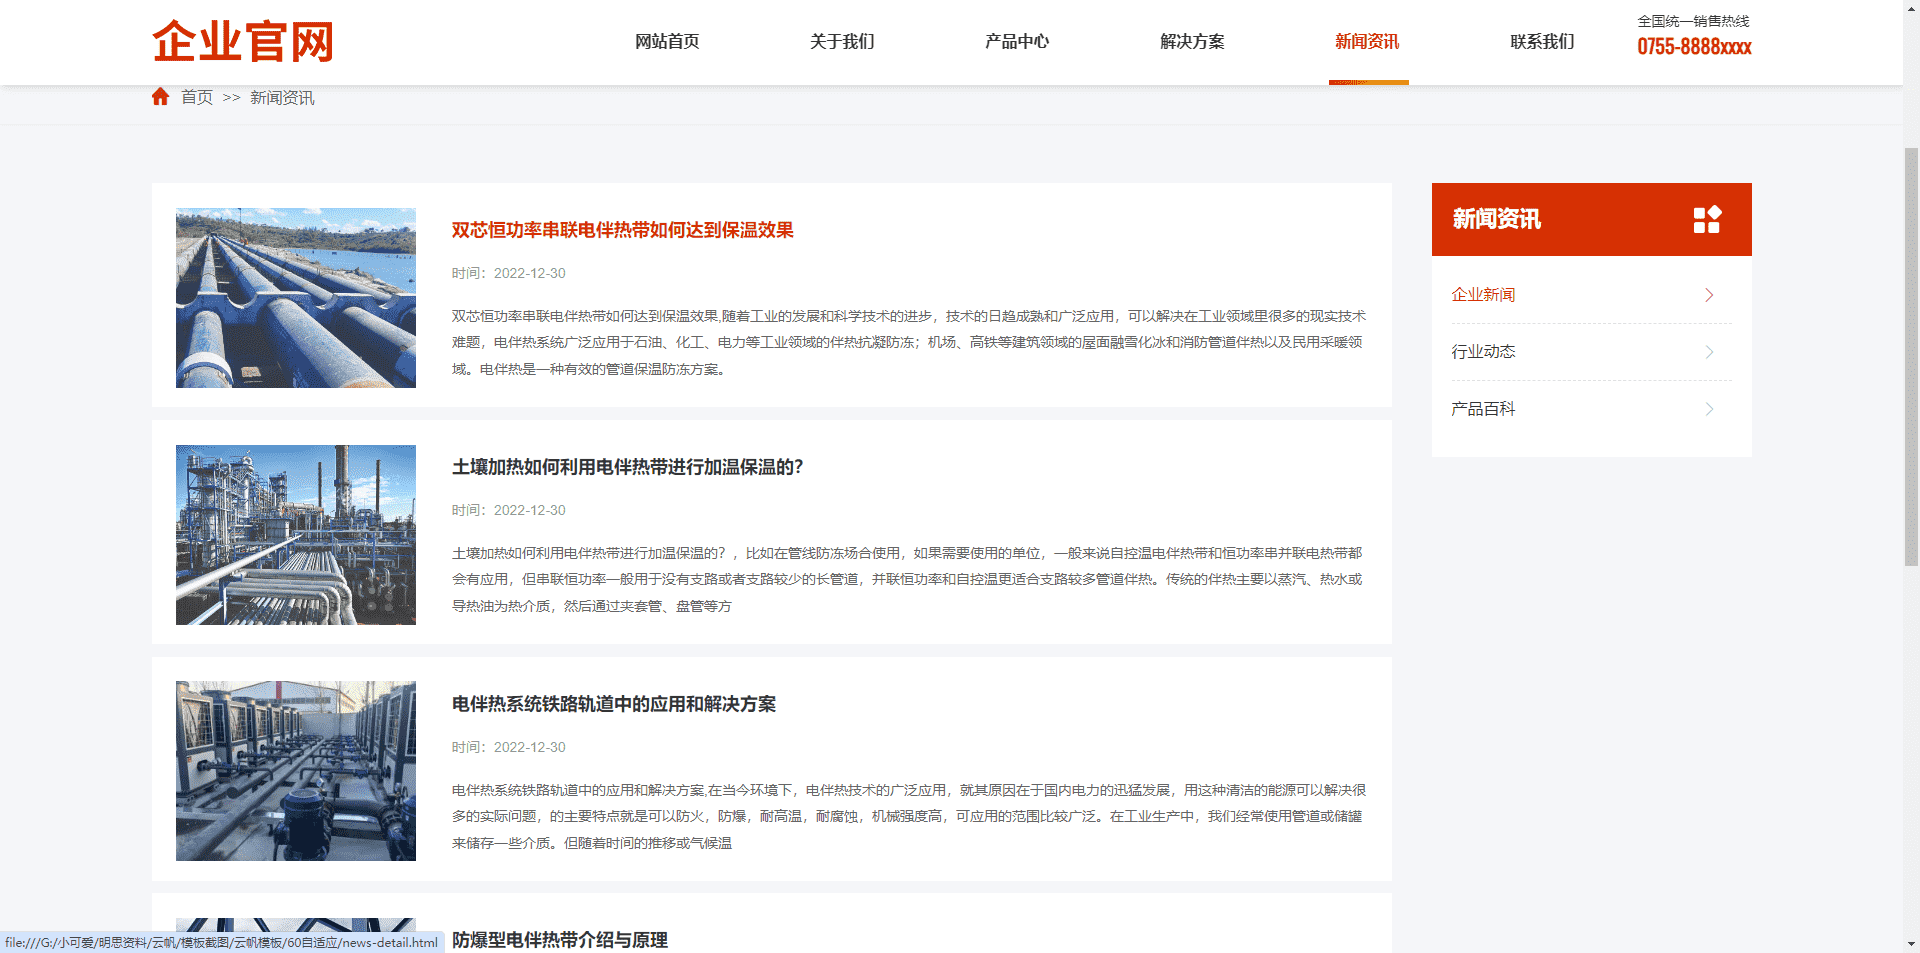Open article 土壤加热如何利用电伴热带进行加温保温的?
Image resolution: width=1920 pixels, height=953 pixels.
click(627, 467)
